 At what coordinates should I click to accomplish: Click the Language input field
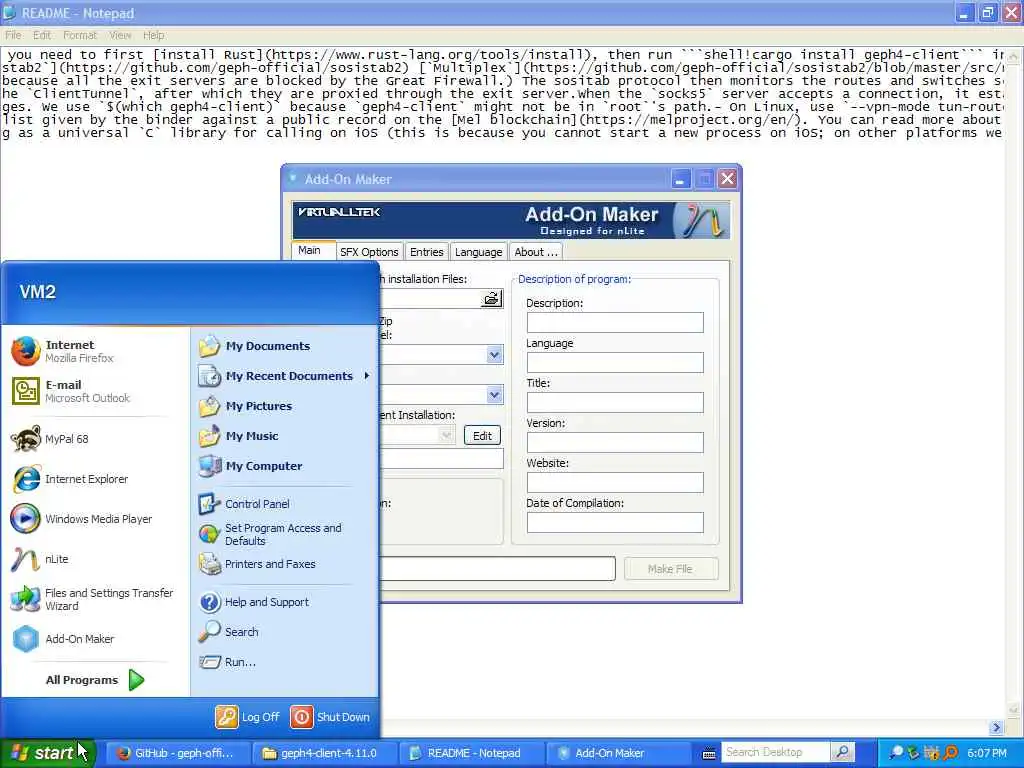click(615, 362)
